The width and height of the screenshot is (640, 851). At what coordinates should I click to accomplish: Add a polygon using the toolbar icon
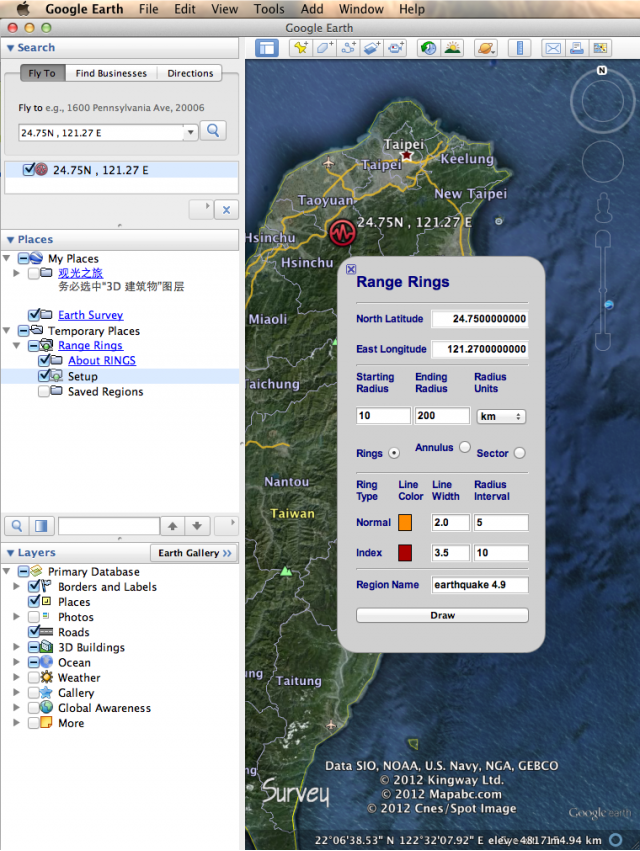(x=324, y=48)
